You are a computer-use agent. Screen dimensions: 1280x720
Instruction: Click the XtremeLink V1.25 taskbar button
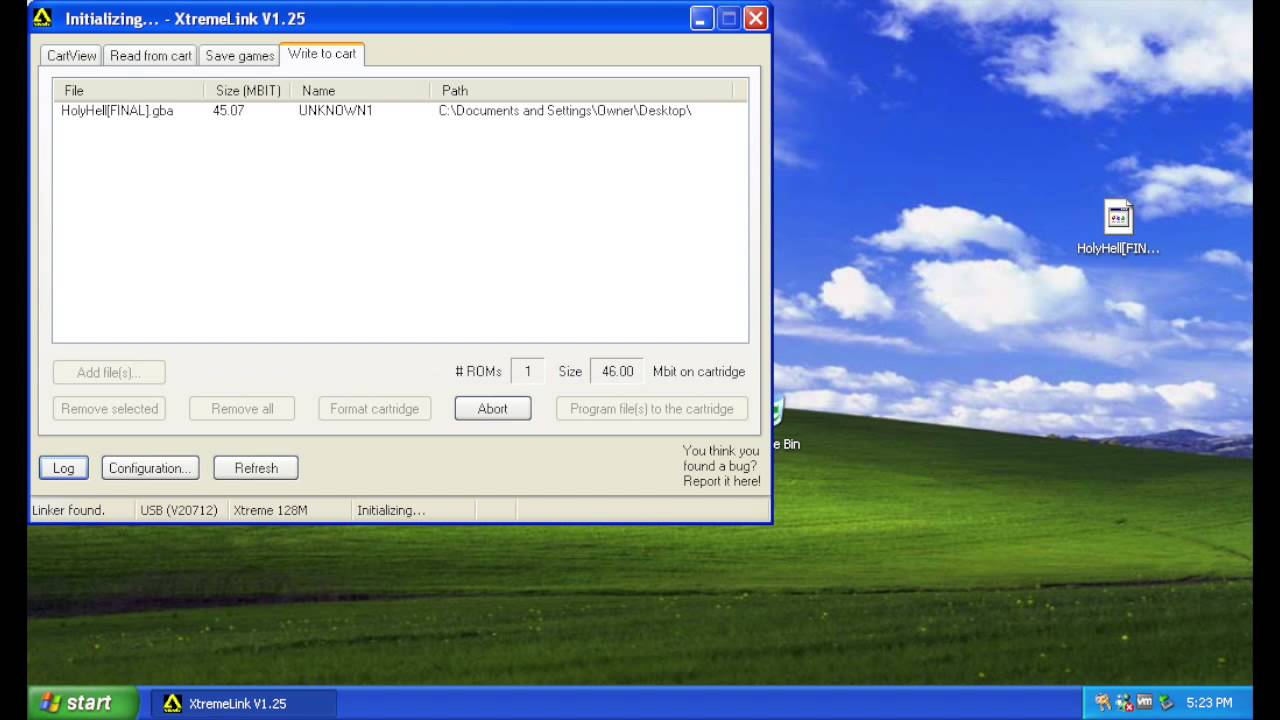243,703
